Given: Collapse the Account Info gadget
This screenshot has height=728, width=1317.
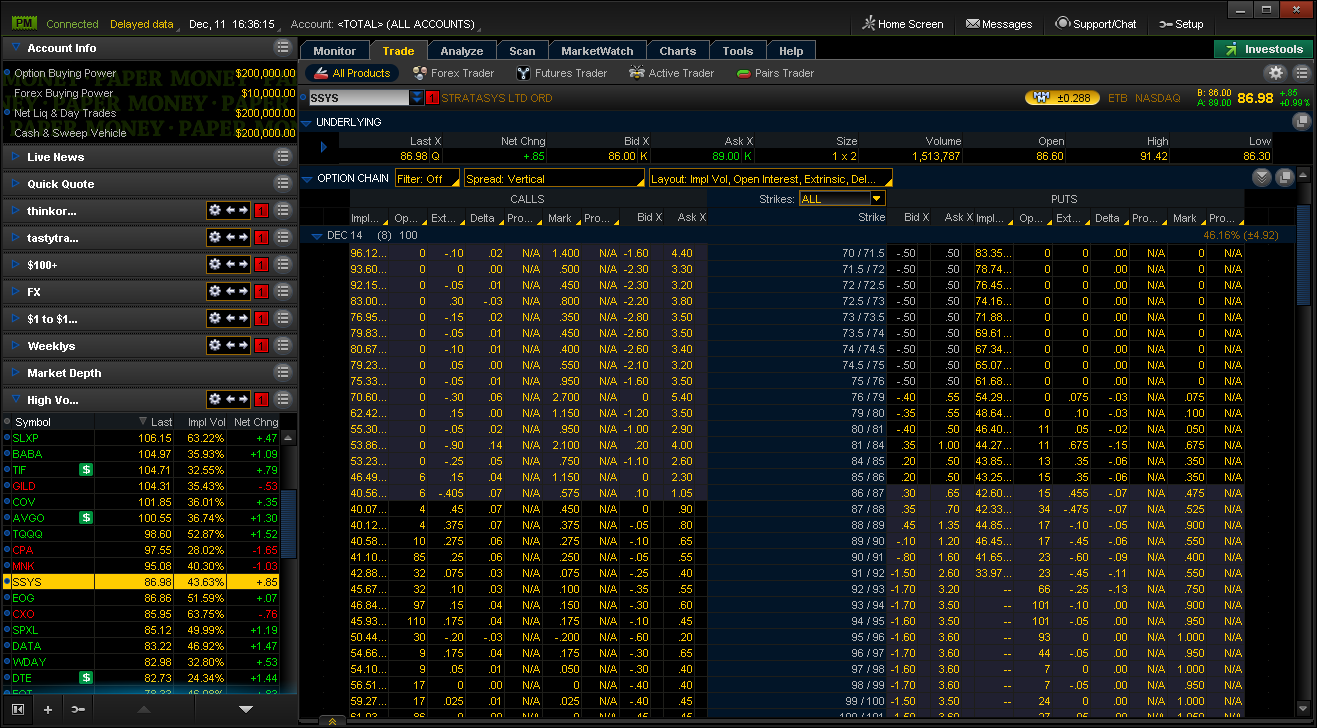Looking at the screenshot, I should point(15,48).
